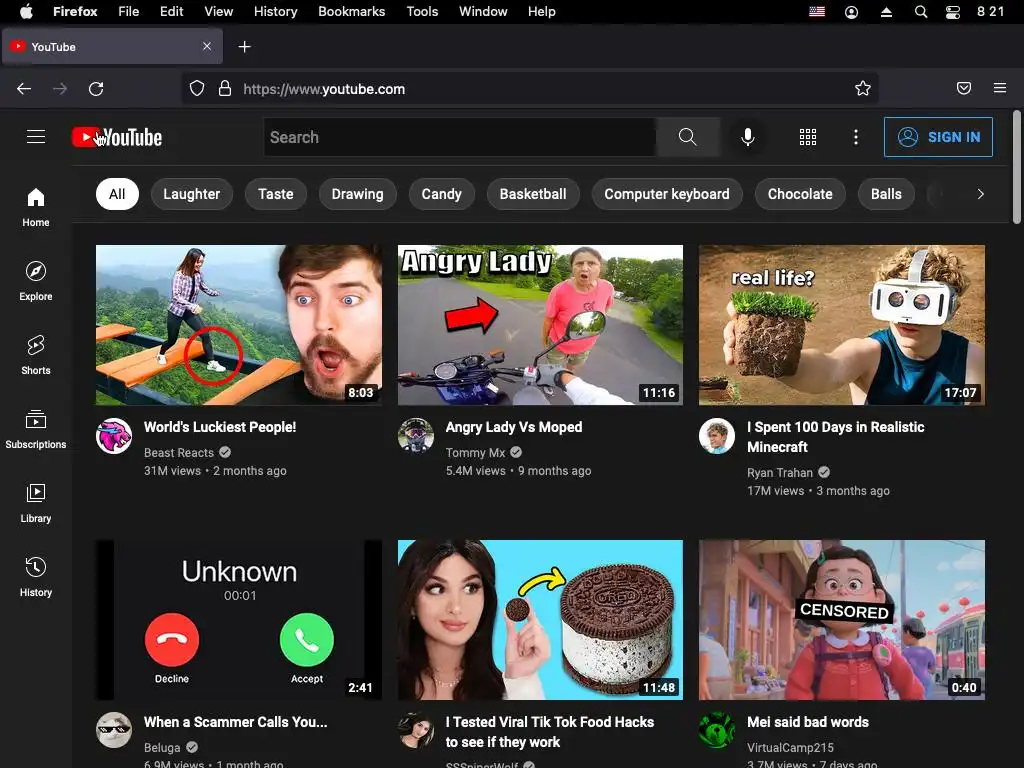This screenshot has height=768, width=1024.
Task: Open the Bookmarks menu
Action: 351,12
